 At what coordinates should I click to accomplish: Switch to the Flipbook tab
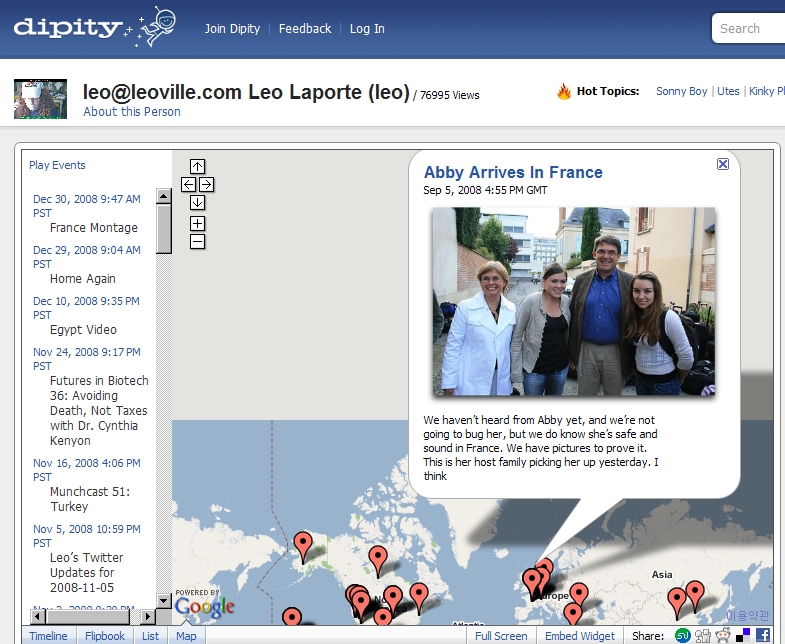pos(105,636)
